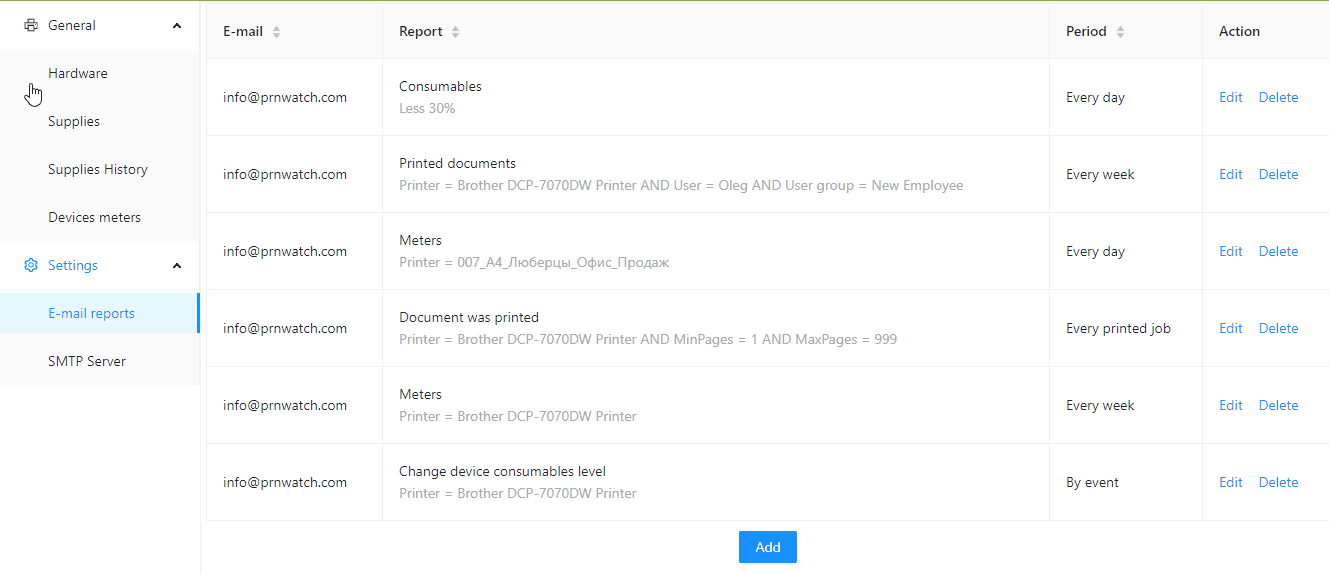Select Devices meters in sidebar
Image resolution: width=1329 pixels, height=574 pixels.
[x=100, y=217]
